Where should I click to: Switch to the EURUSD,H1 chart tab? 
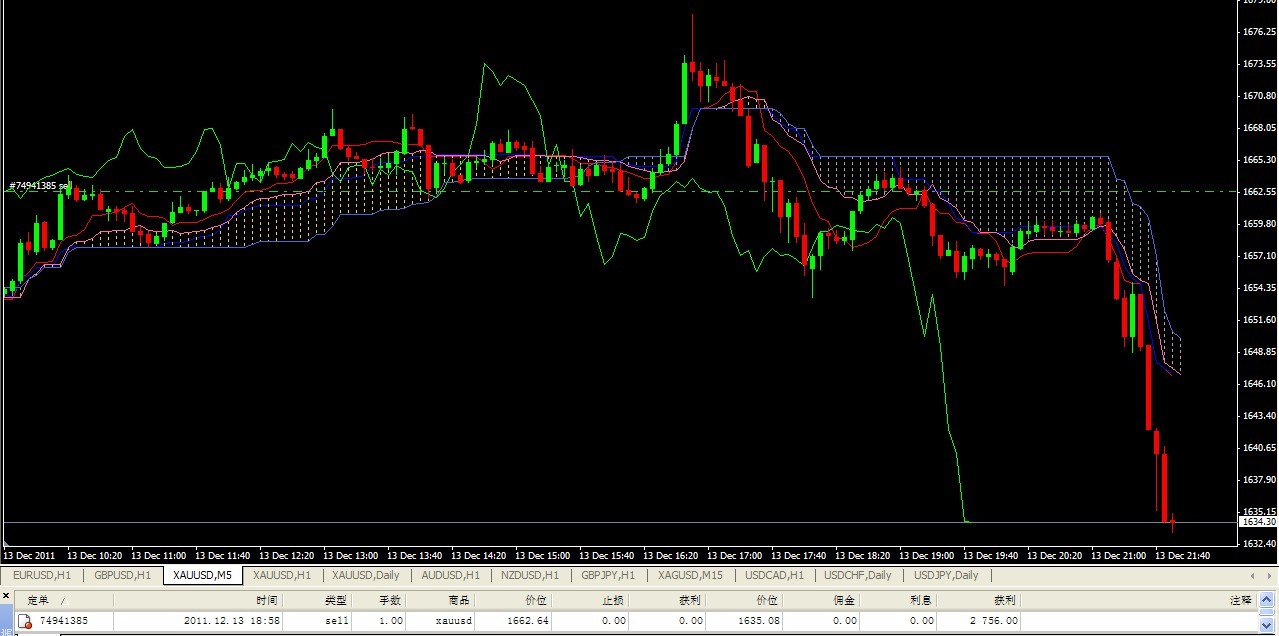41,576
